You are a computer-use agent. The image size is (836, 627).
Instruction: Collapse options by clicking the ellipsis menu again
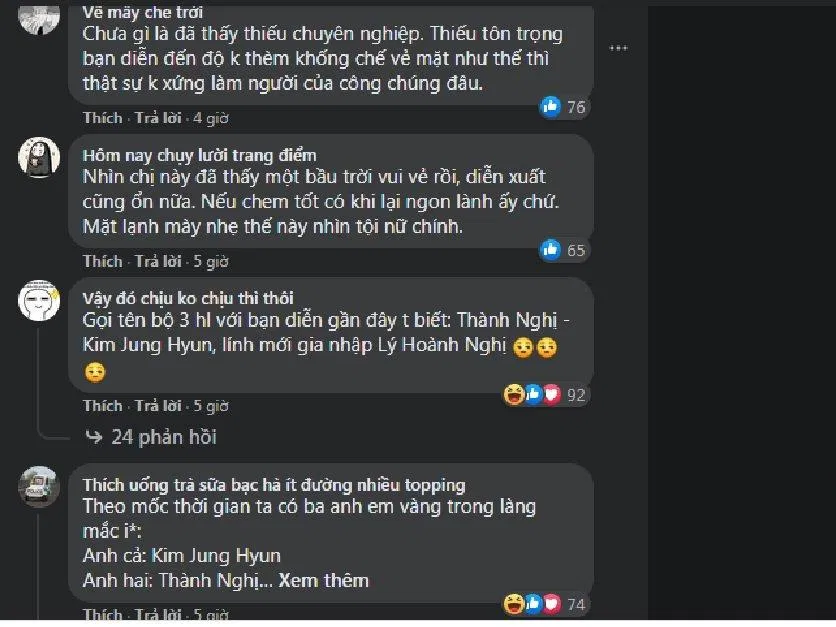(619, 46)
